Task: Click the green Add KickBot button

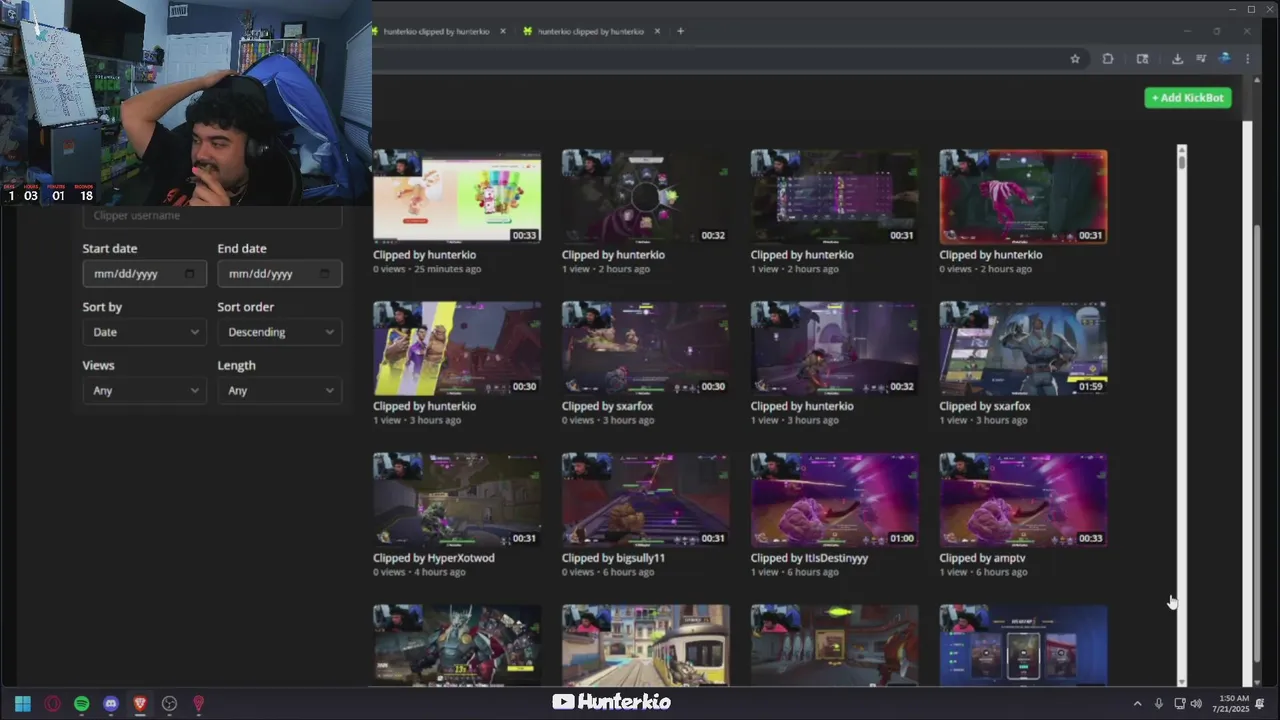Action: point(1188,98)
